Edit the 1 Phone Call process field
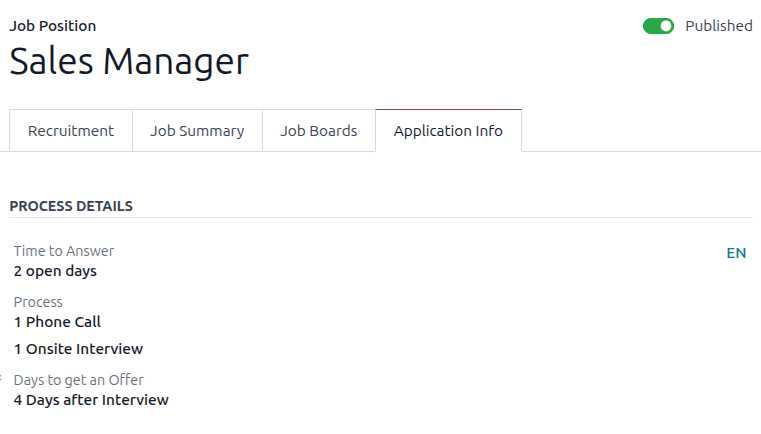 tap(57, 322)
